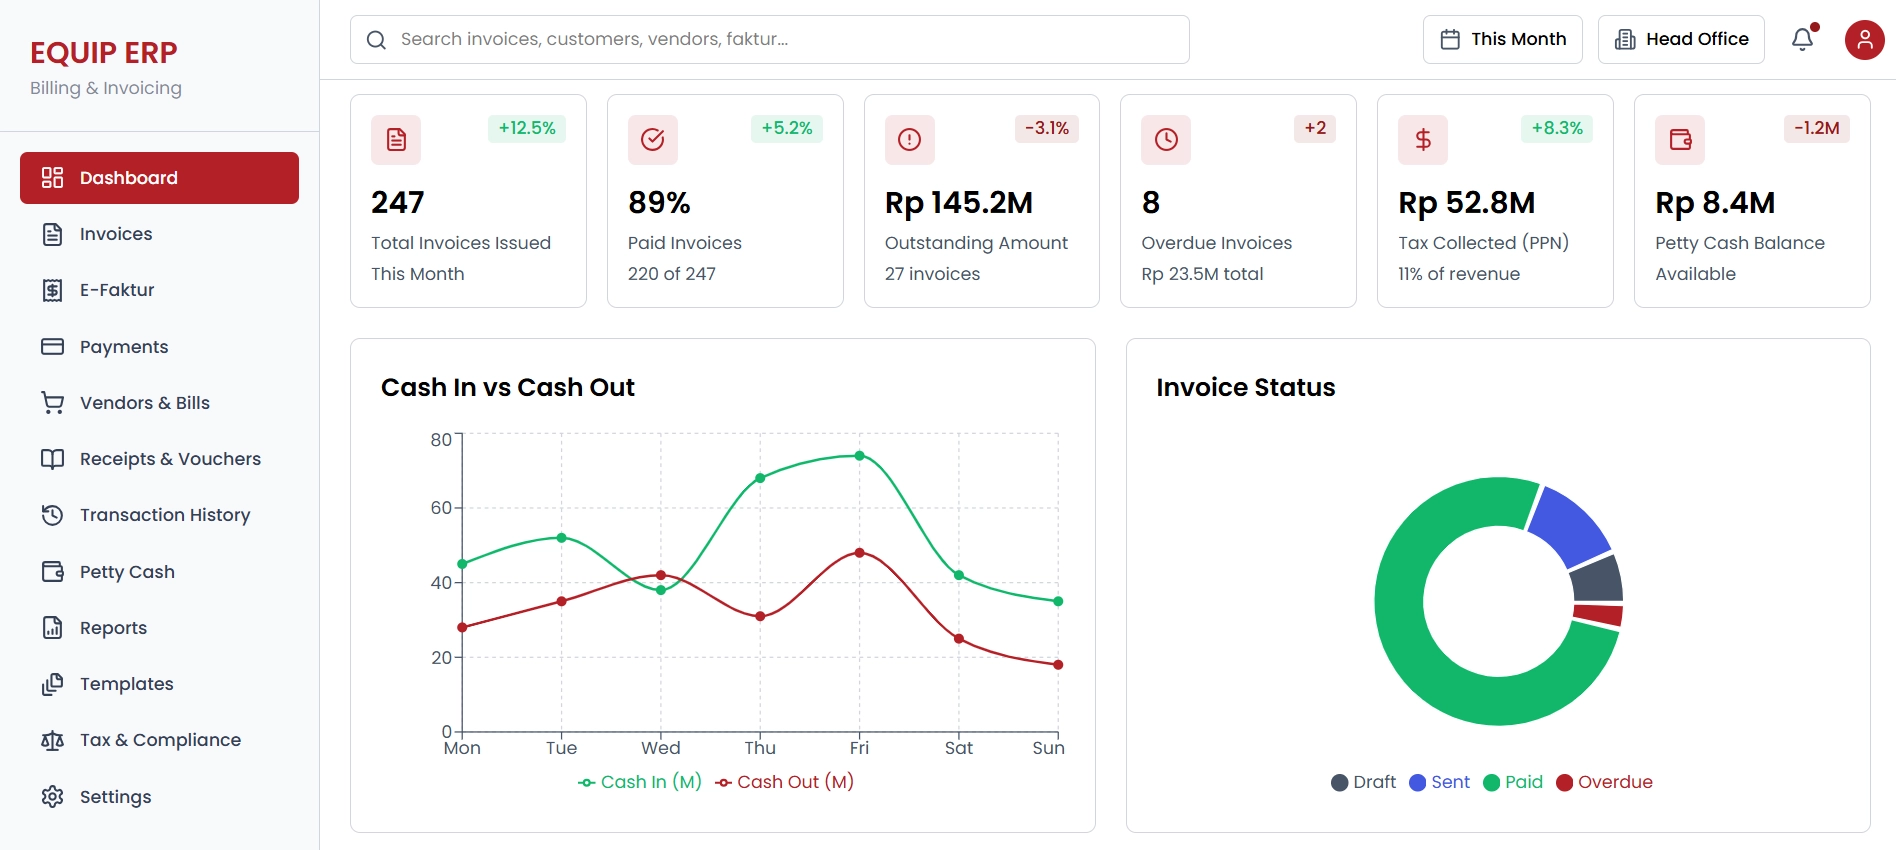This screenshot has height=850, width=1896.
Task: Click the EQUIP ERP logo title
Action: coord(103,52)
